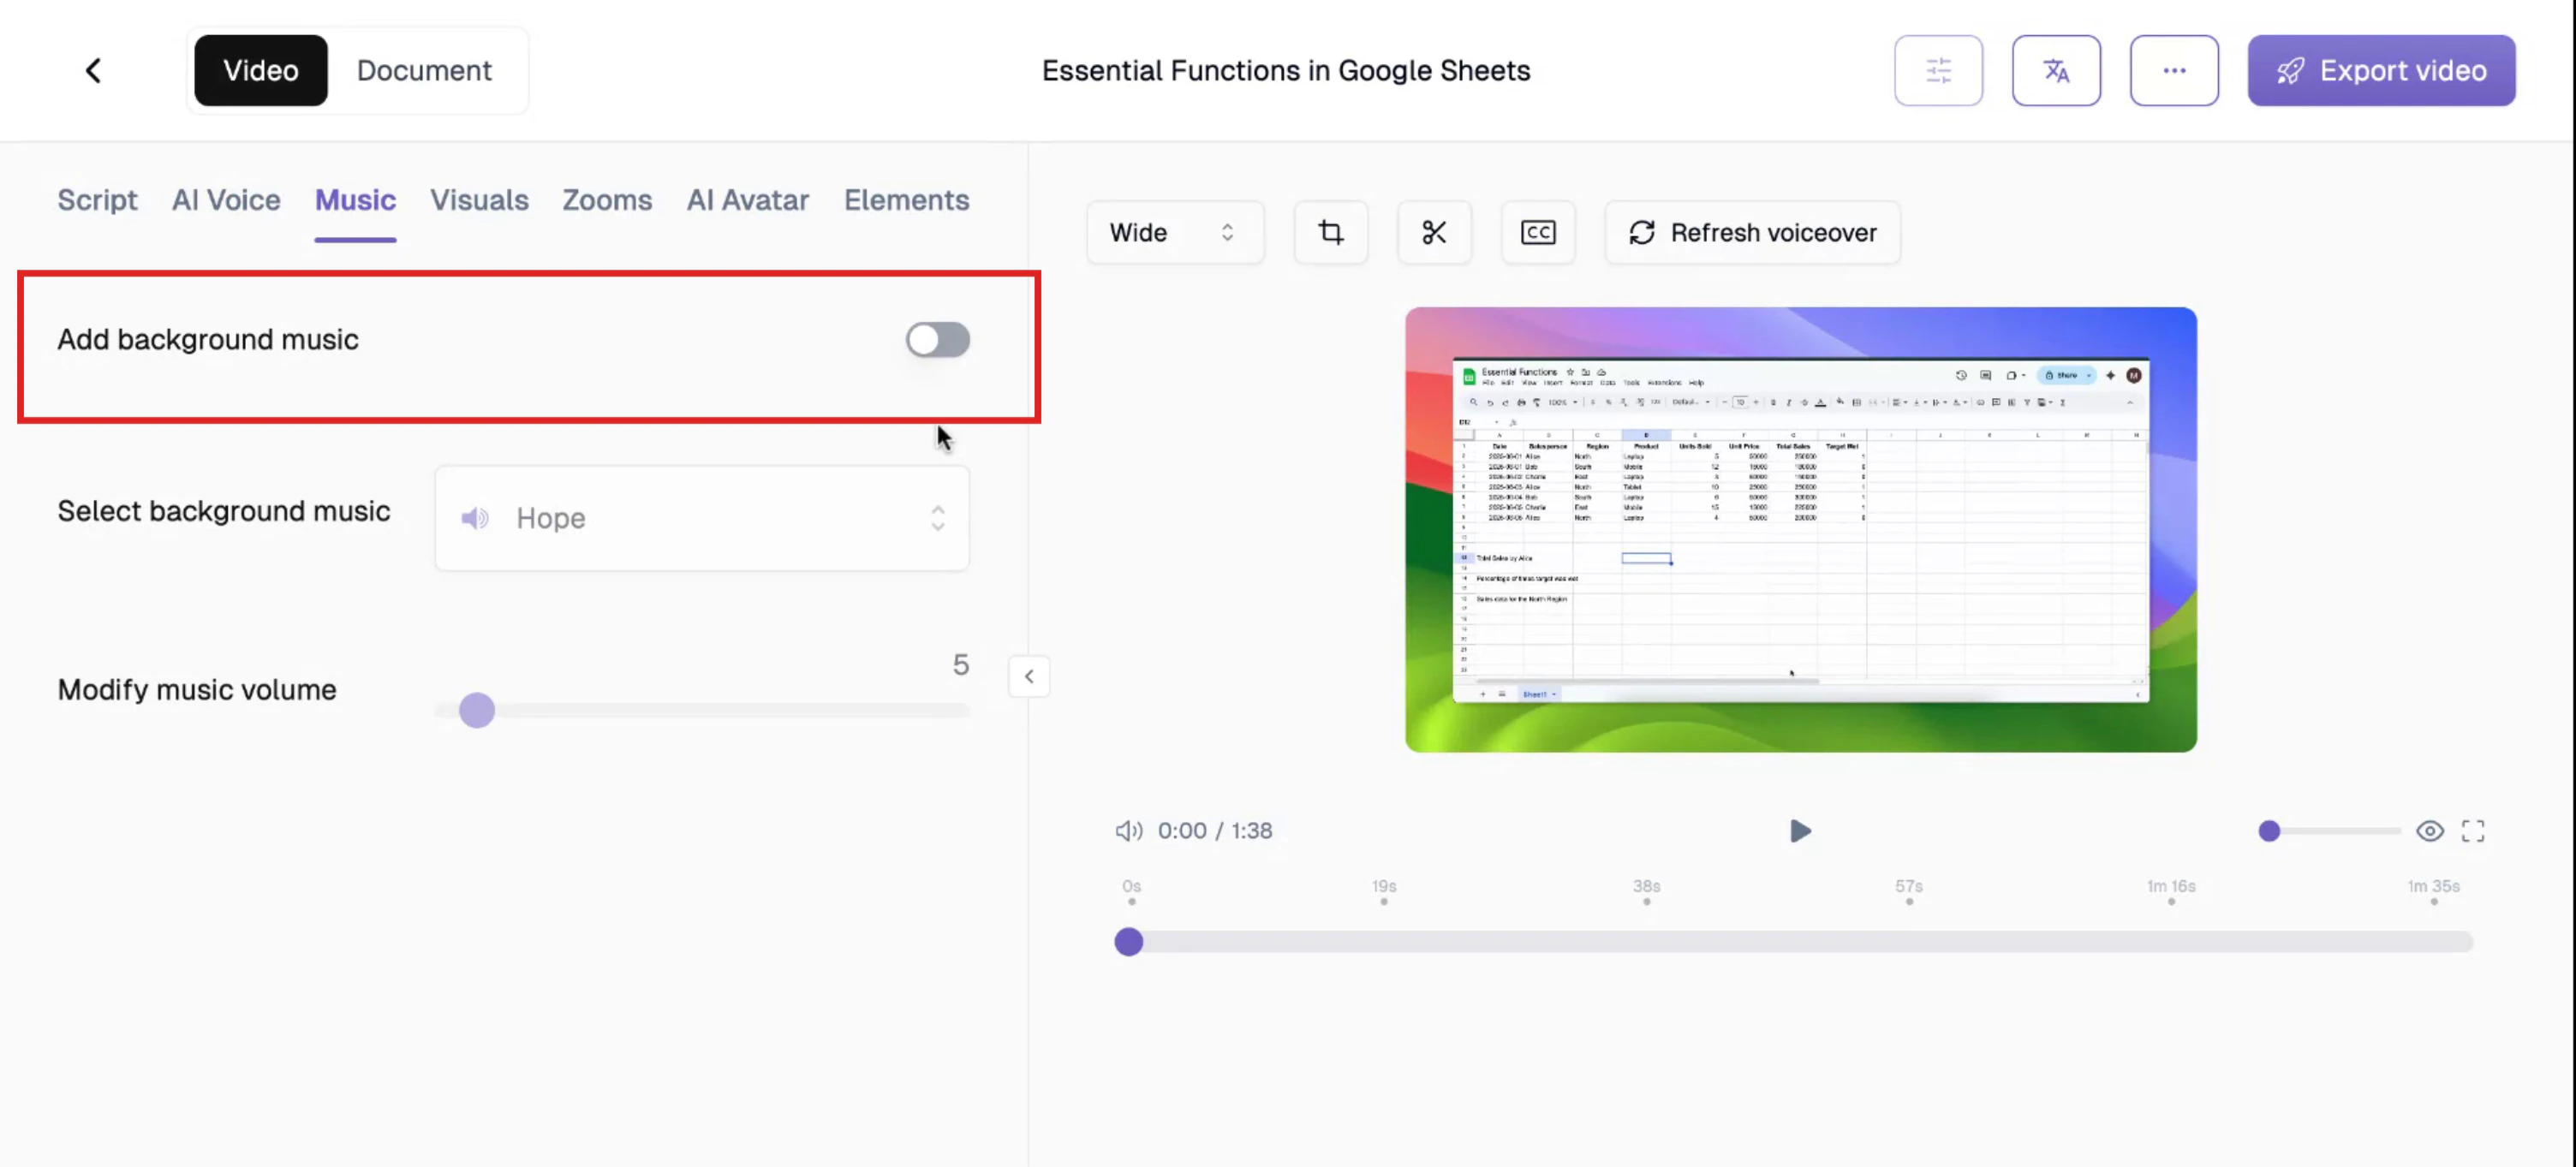Open the translate language icon

tap(2055, 70)
